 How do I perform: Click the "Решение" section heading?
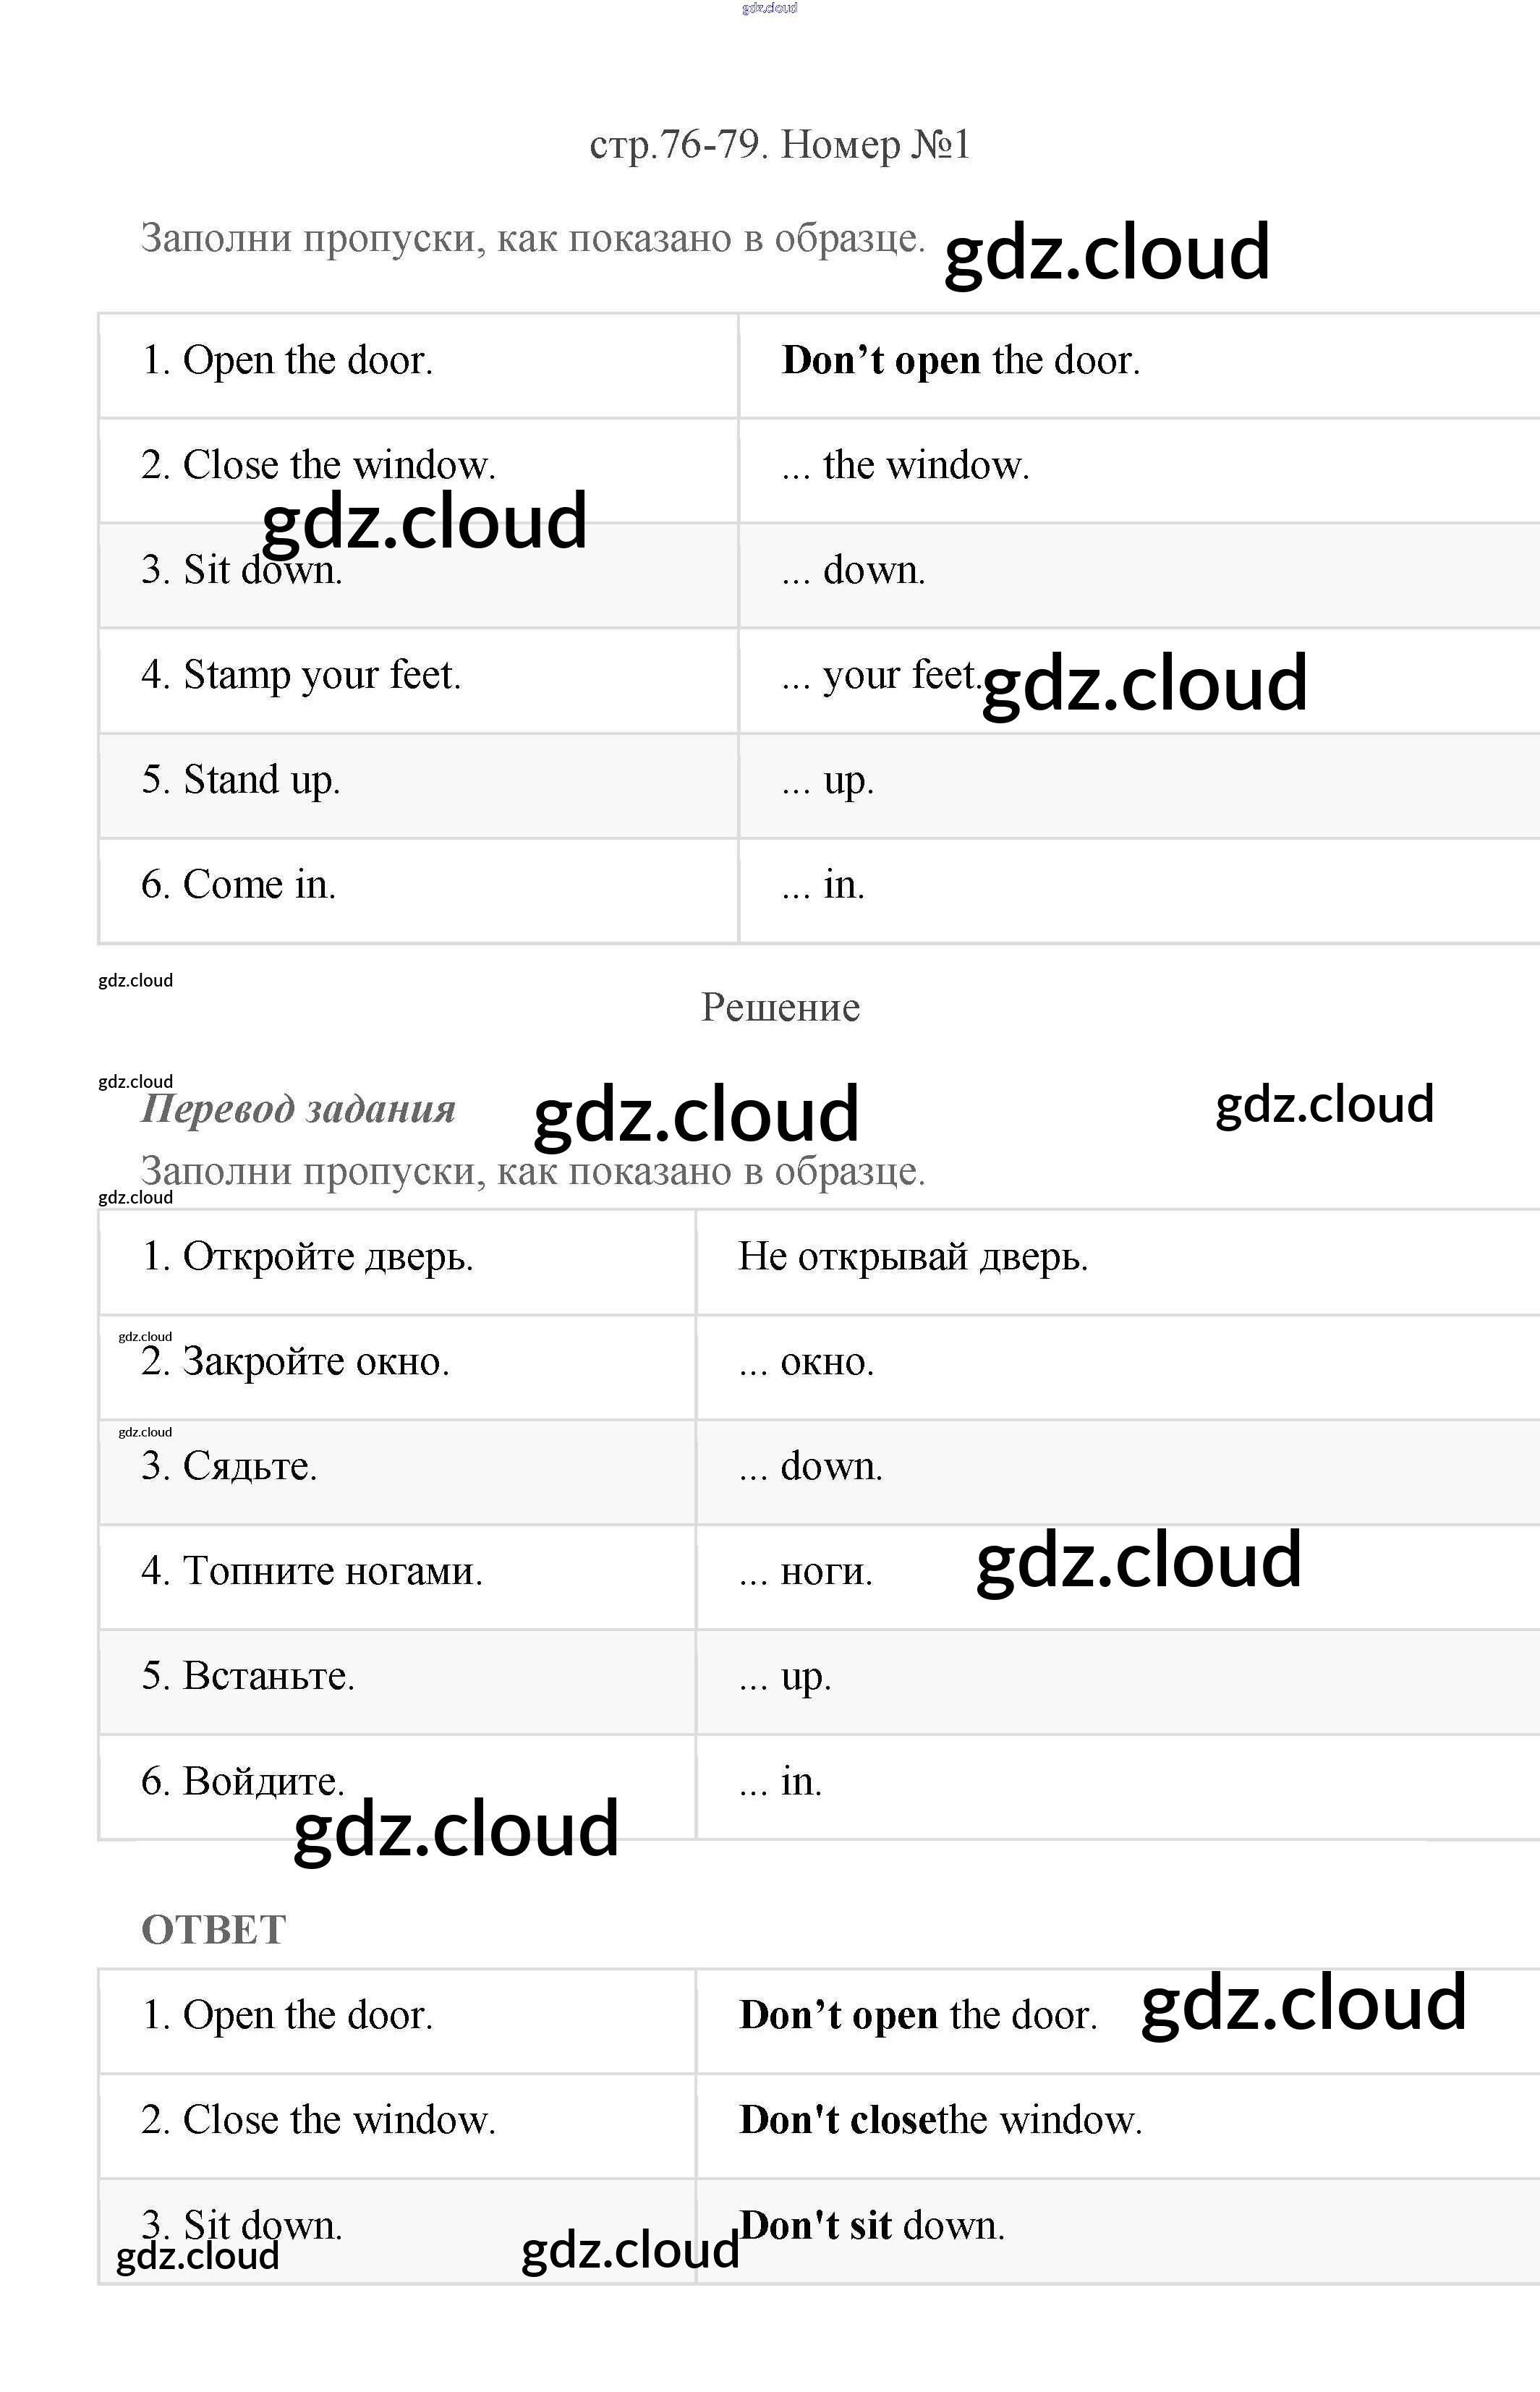[780, 1007]
